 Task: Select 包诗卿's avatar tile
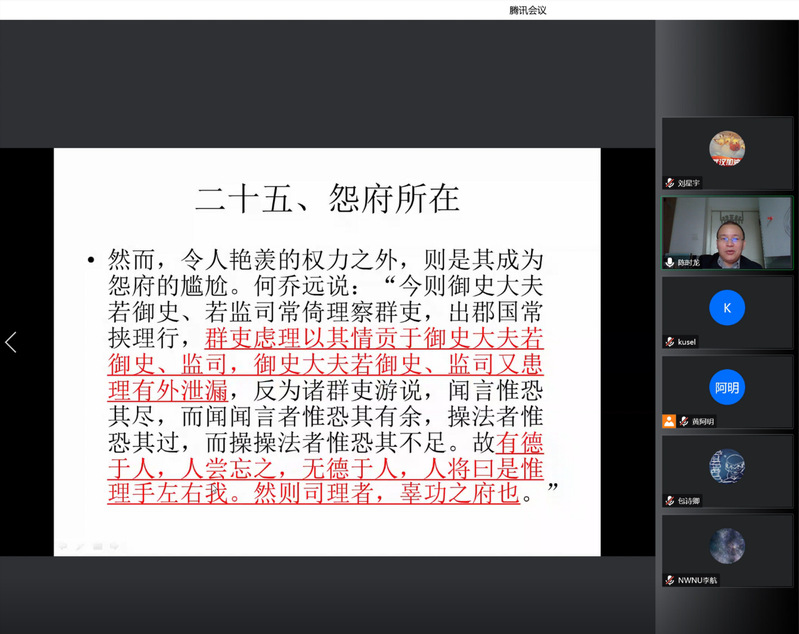(727, 466)
